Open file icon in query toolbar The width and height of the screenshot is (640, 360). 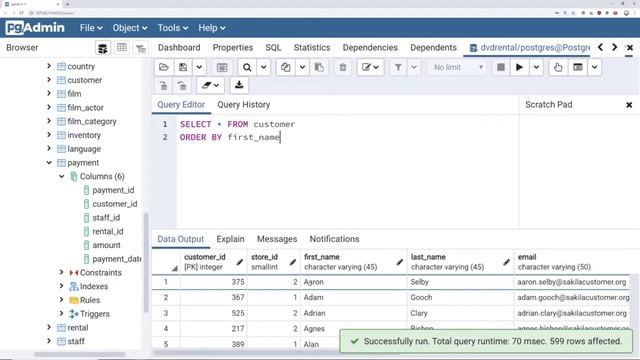164,67
